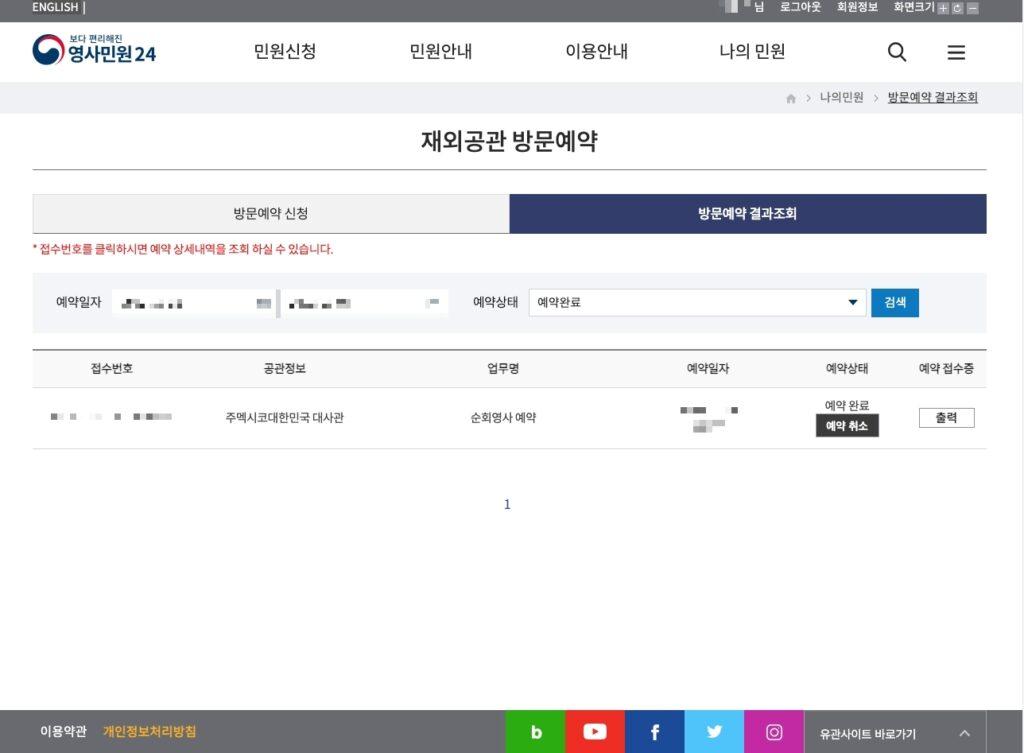
Task: Open the Facebook icon
Action: click(x=654, y=731)
